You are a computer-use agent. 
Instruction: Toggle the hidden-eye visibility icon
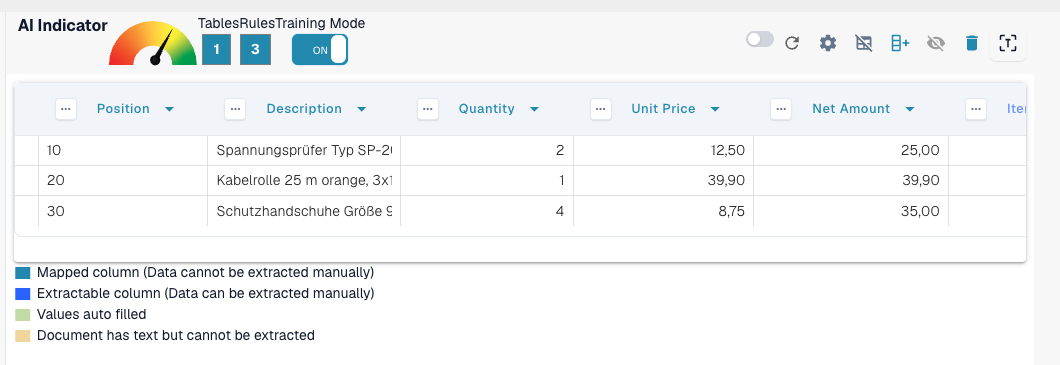pyautogui.click(x=936, y=43)
